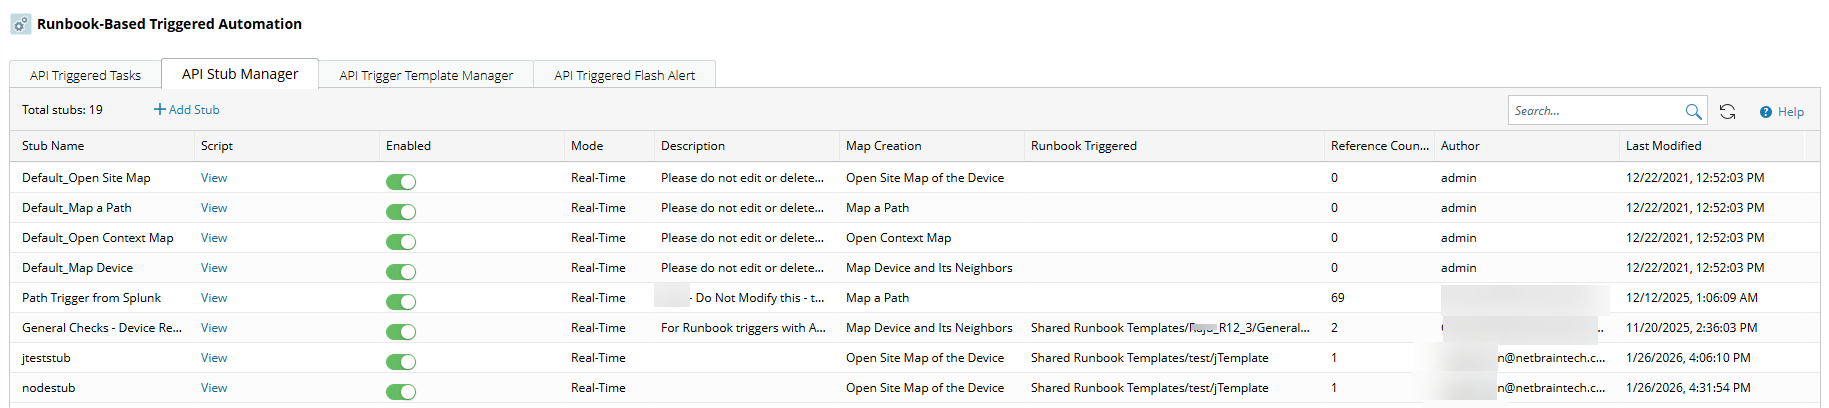Open the Help icon link
The width and height of the screenshot is (1829, 408).
coord(1766,112)
